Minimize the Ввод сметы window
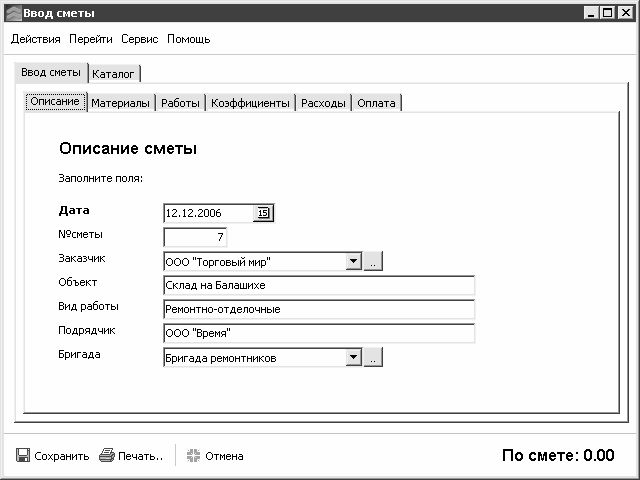 [591, 13]
